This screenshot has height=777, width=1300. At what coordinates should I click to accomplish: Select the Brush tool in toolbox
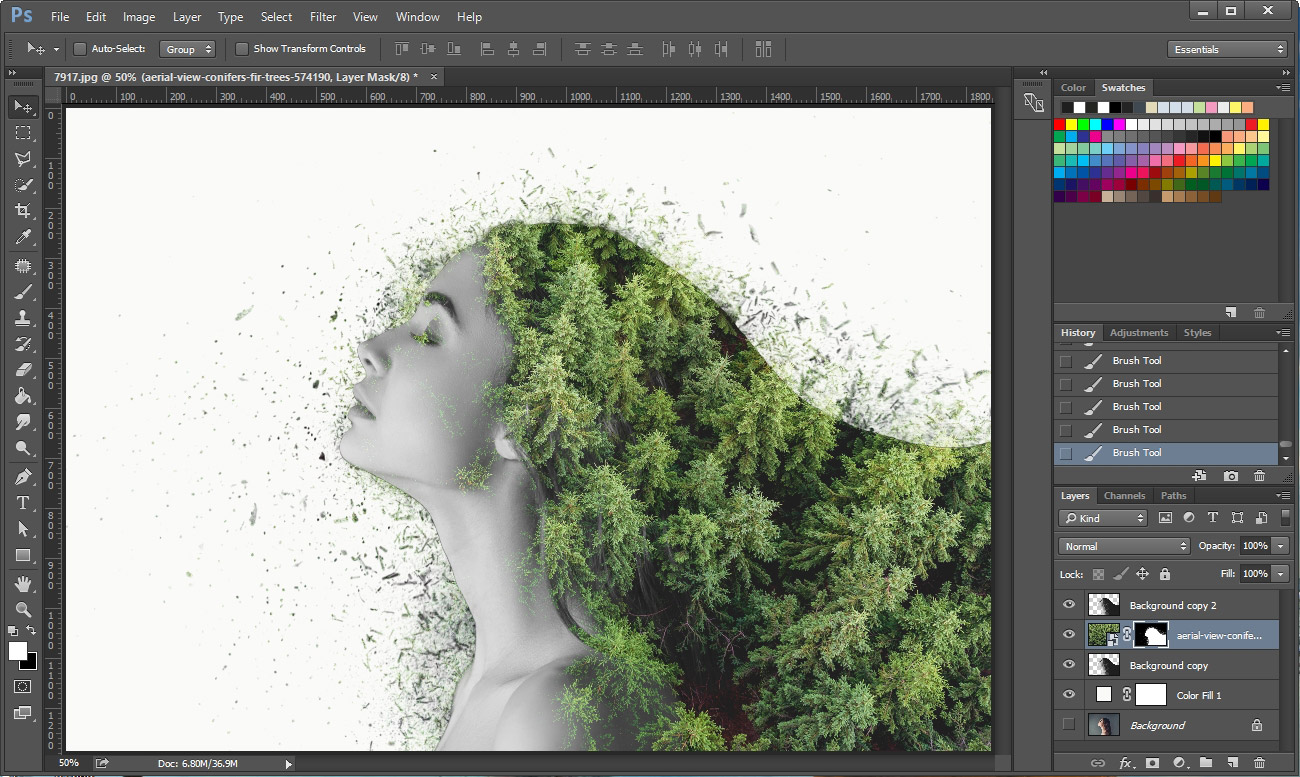(x=23, y=292)
